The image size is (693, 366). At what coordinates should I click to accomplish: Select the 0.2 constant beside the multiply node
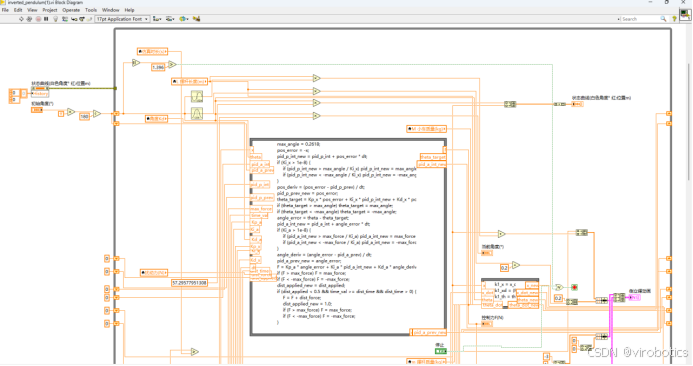504,268
